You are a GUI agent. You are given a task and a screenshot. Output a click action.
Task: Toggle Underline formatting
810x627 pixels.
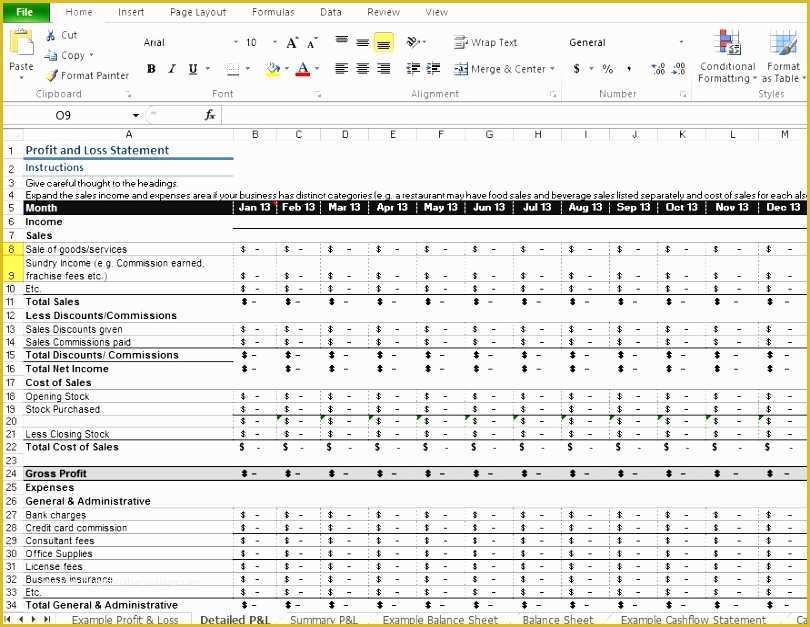click(193, 69)
